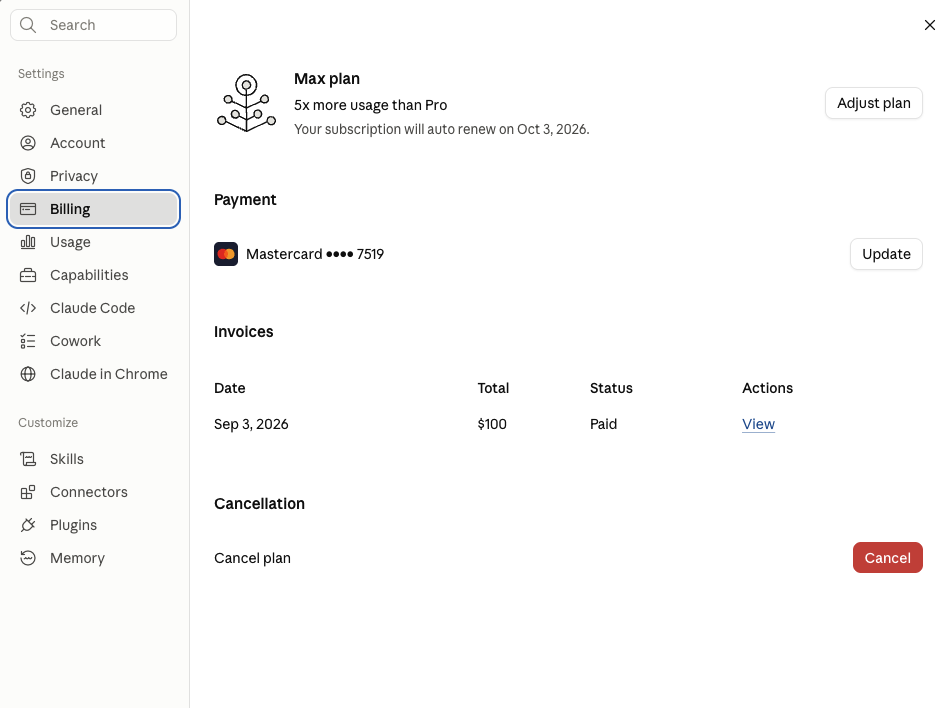Image resolution: width=950 pixels, height=708 pixels.
Task: Click the Mastercard logo icon
Action: [226, 254]
